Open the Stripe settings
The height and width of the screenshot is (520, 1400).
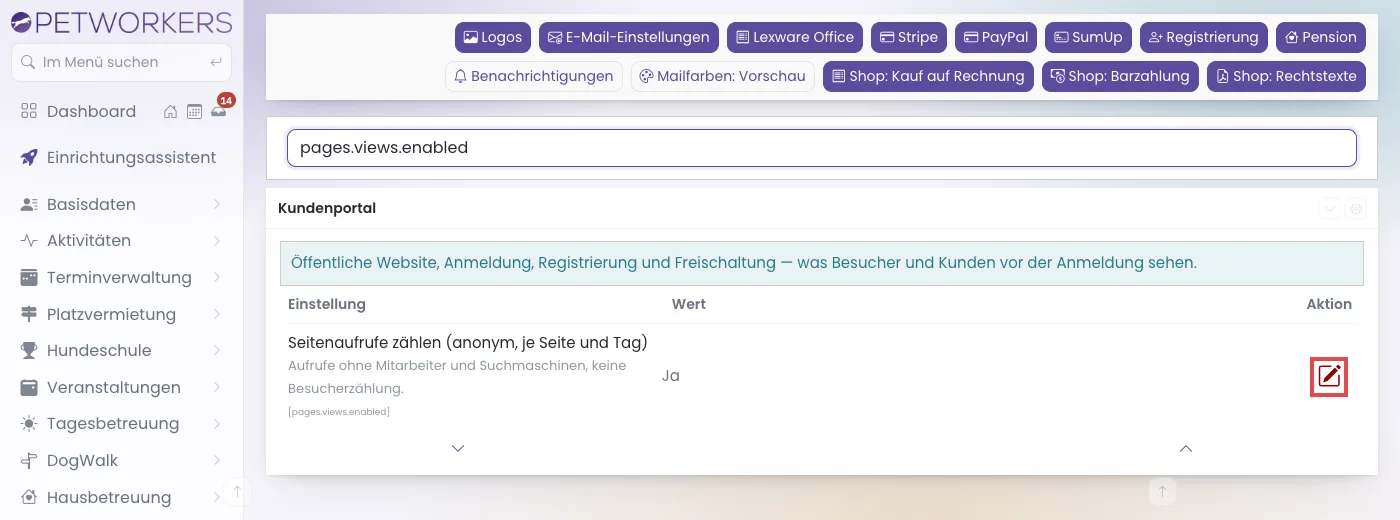tap(909, 37)
